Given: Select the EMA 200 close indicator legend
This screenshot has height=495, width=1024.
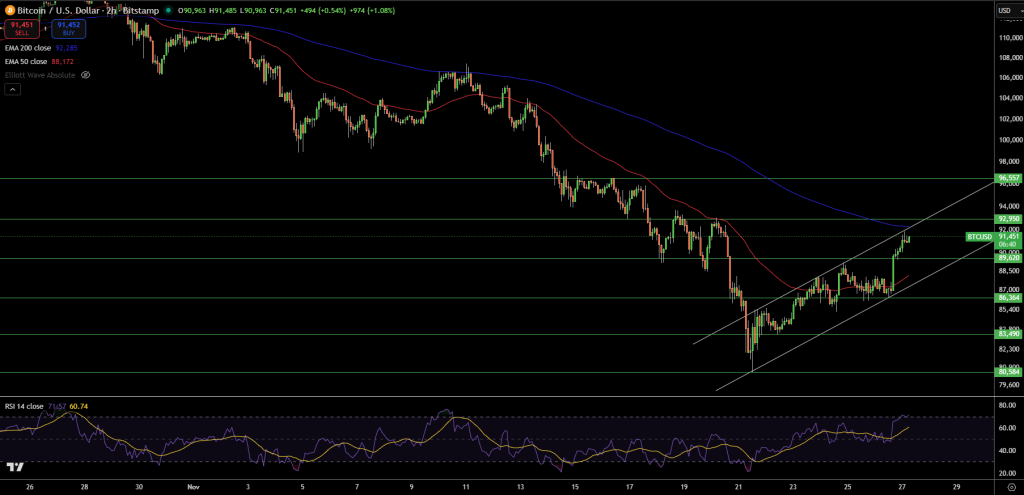Looking at the screenshot, I should click(x=26, y=48).
